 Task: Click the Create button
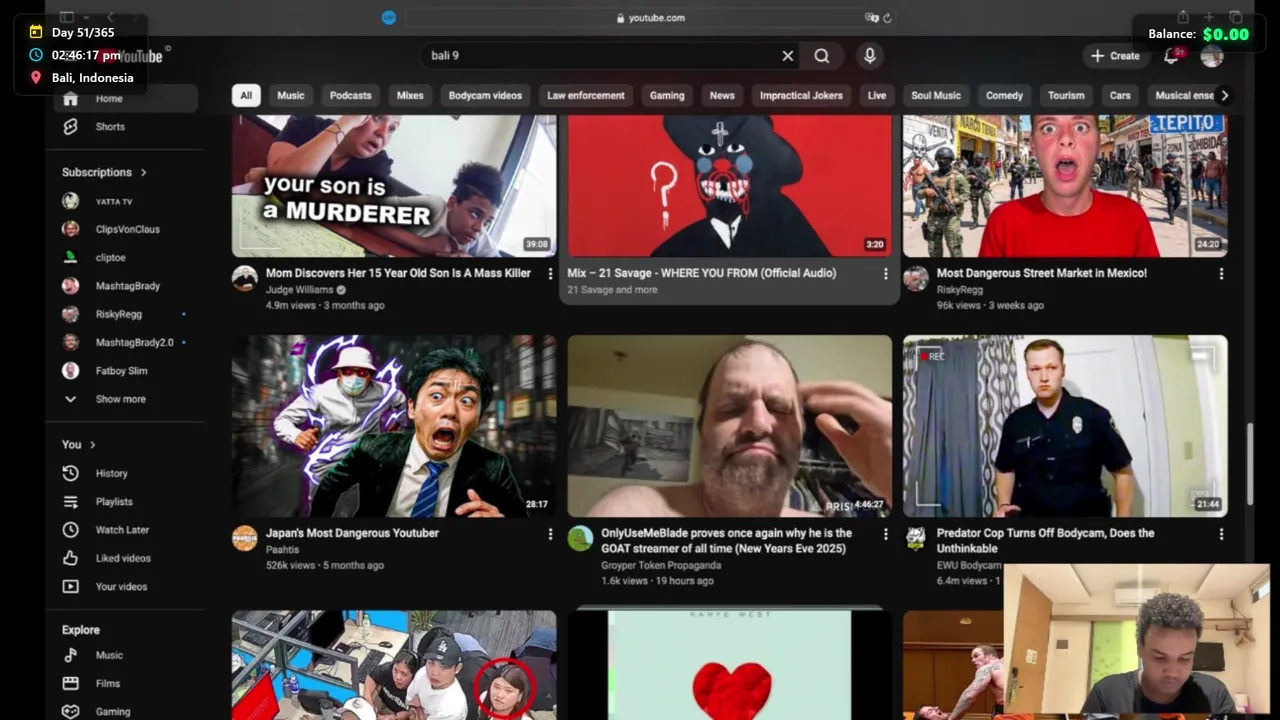click(x=1115, y=56)
